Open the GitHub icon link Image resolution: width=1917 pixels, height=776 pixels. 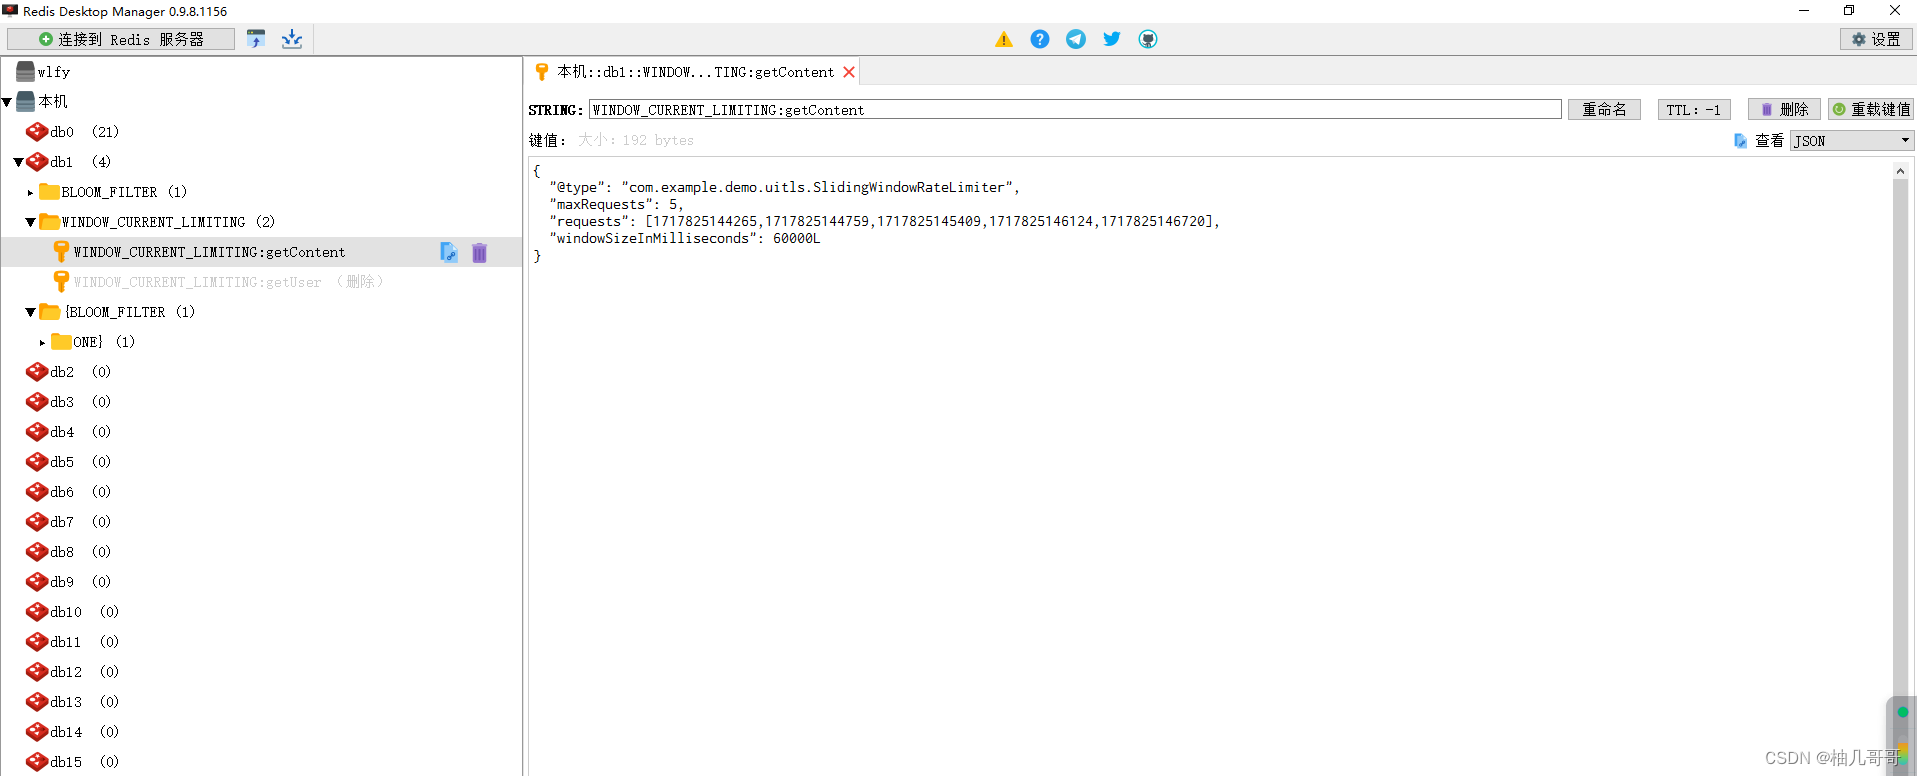tap(1148, 39)
